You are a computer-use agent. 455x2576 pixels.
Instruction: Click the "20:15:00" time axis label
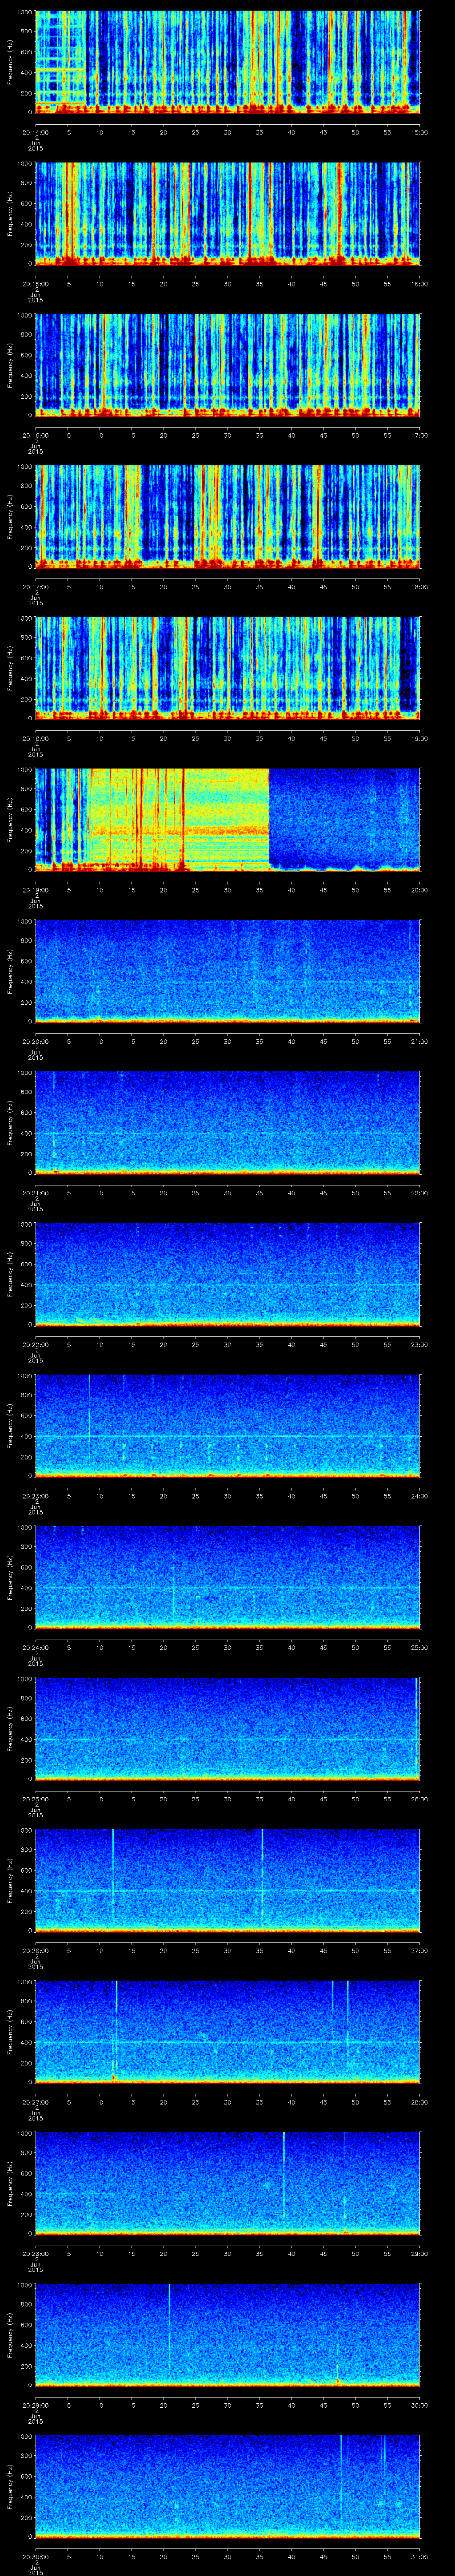pyautogui.click(x=36, y=284)
